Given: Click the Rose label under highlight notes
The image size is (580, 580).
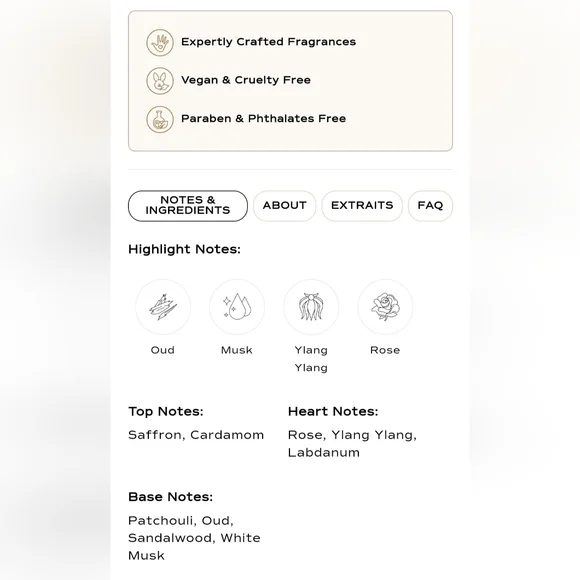Looking at the screenshot, I should point(385,350).
